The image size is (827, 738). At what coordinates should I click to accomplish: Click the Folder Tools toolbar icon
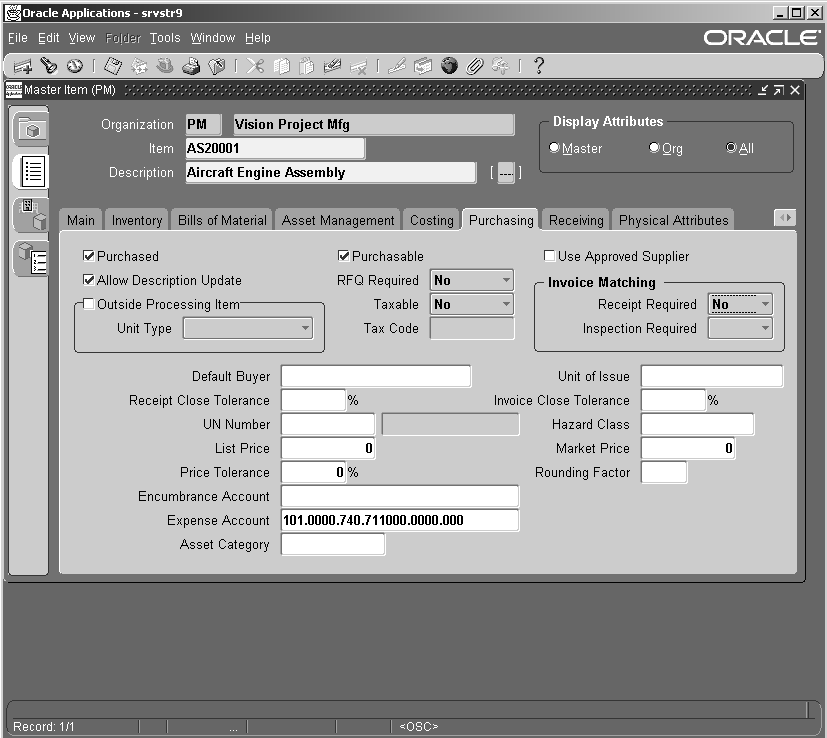(x=500, y=66)
